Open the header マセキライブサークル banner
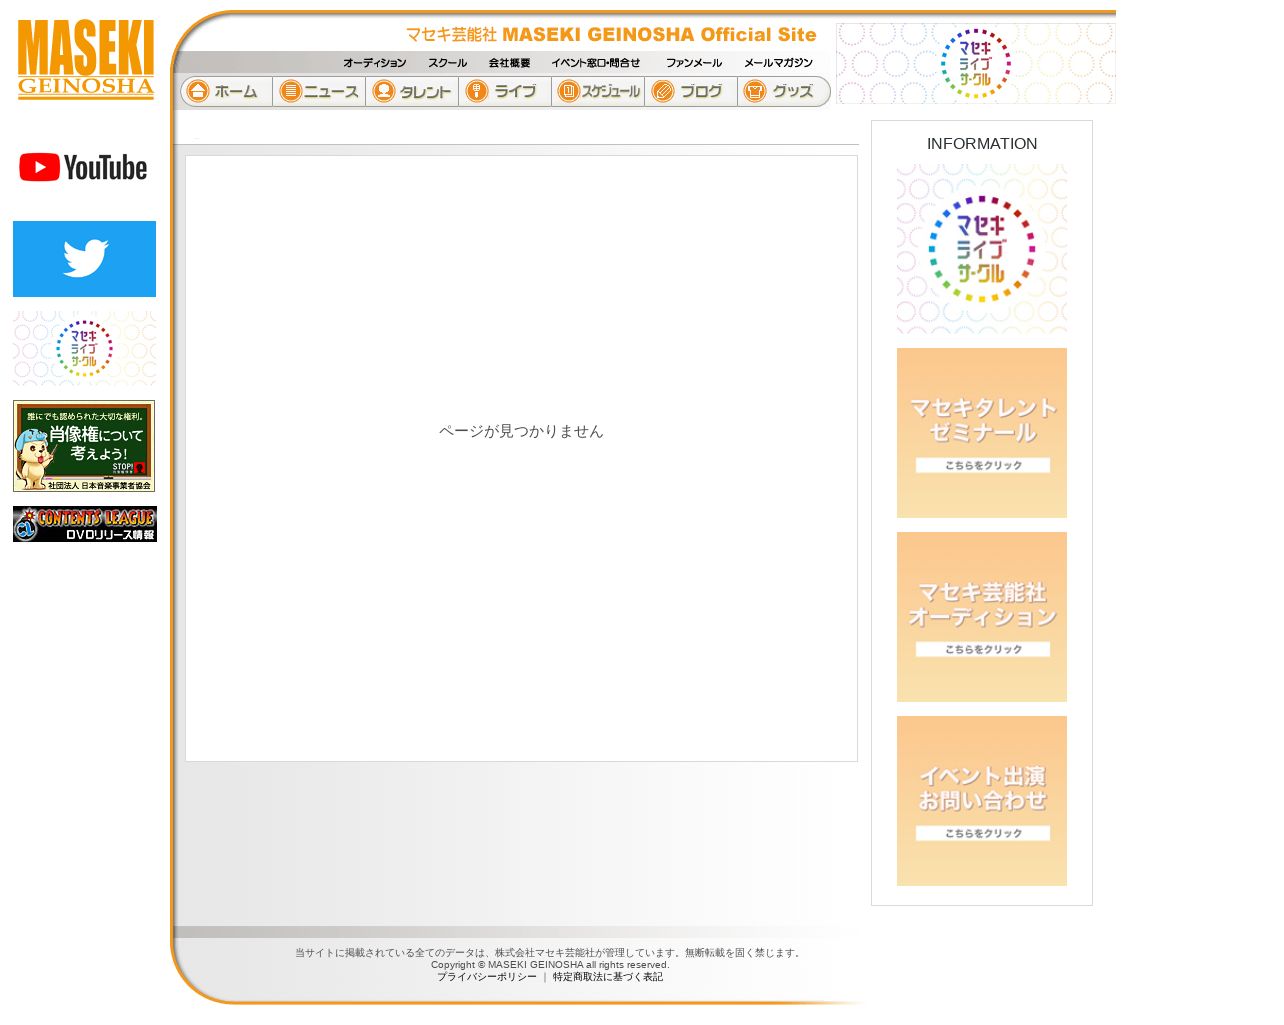Image resolution: width=1284 pixels, height=1025 pixels. (976, 63)
